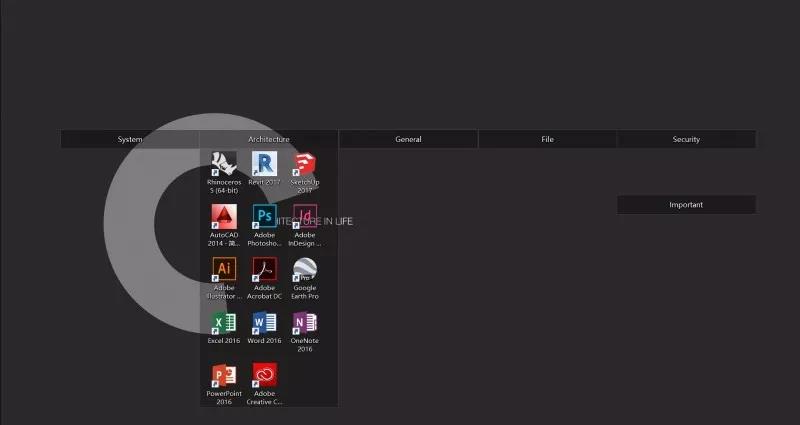Select the Google Earth Pro shortcut
800x425 pixels.
pos(305,270)
